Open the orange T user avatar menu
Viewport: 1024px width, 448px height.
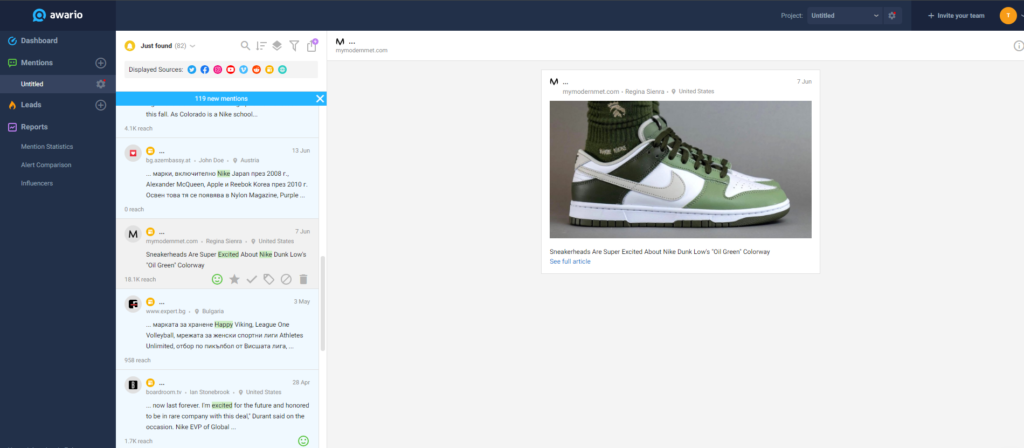point(1008,16)
